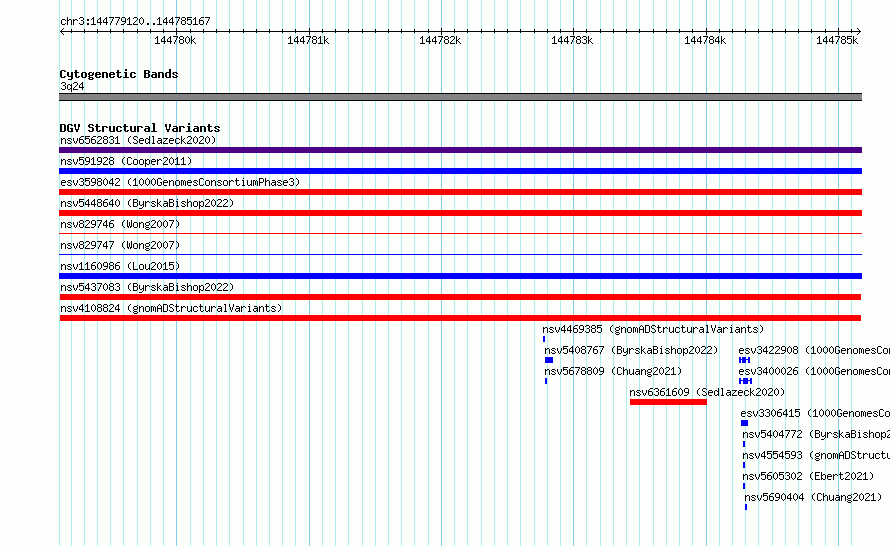Open the nsv5408767 (ByrskaBishop2022) label
This screenshot has width=890, height=546.
[x=631, y=350]
